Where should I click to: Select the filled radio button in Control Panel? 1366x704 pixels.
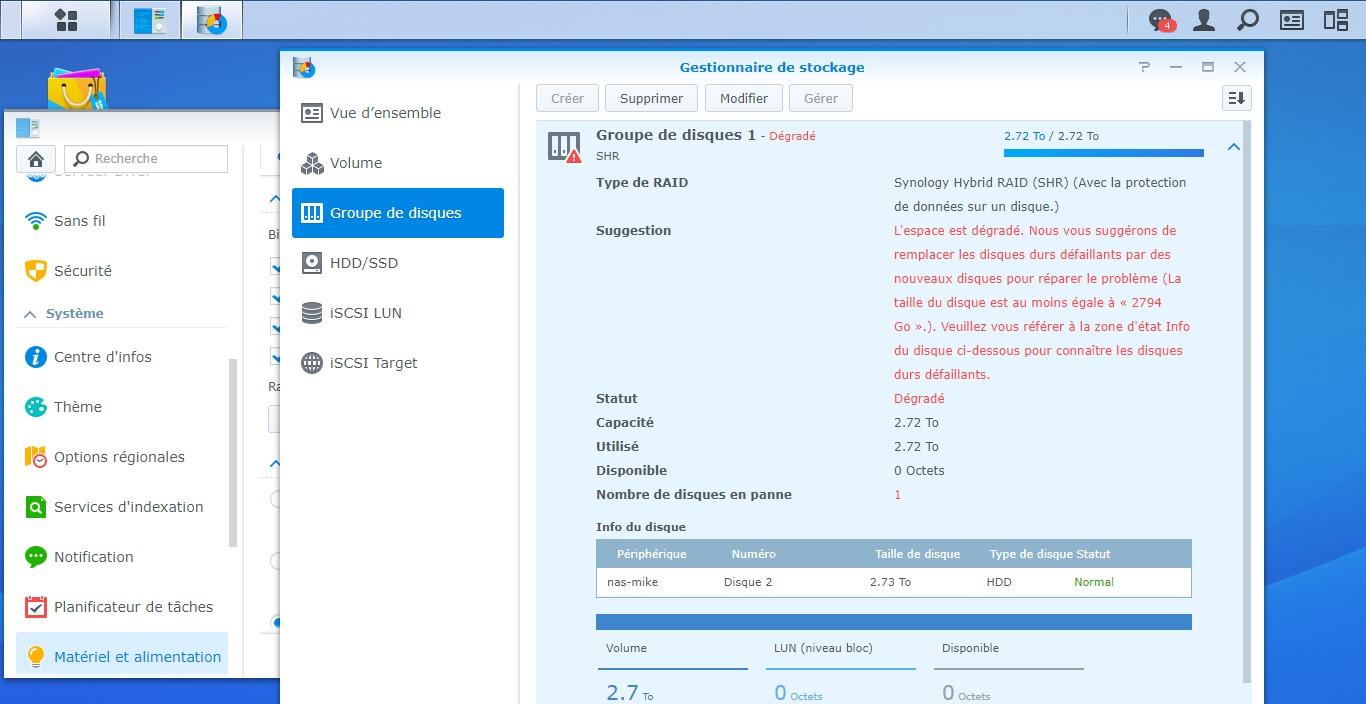(x=276, y=622)
